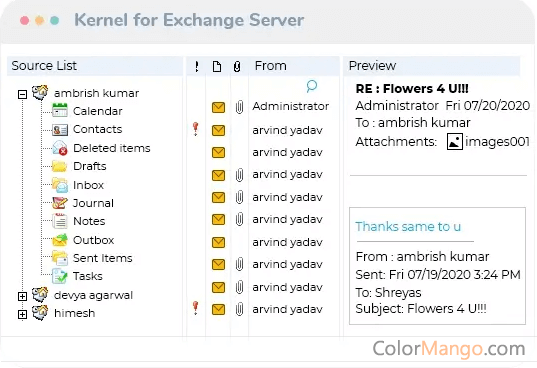Open the Tasks folder
The width and height of the screenshot is (537, 368).
pos(88,276)
